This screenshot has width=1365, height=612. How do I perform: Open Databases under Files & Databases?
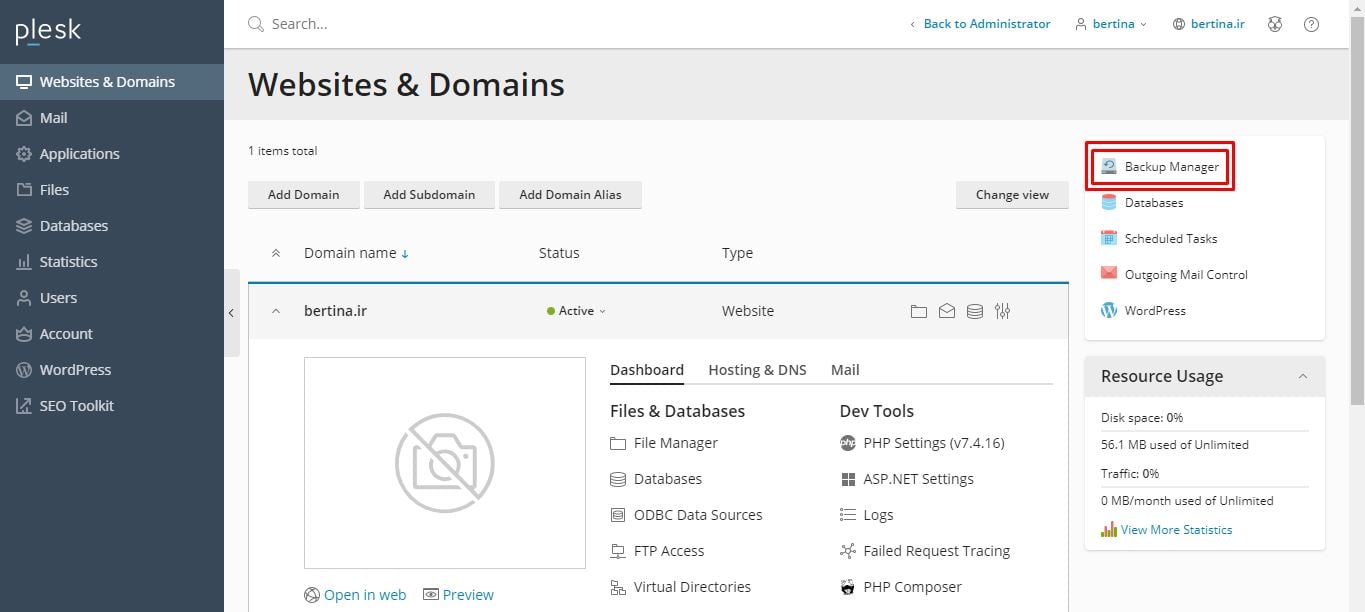tap(656, 479)
